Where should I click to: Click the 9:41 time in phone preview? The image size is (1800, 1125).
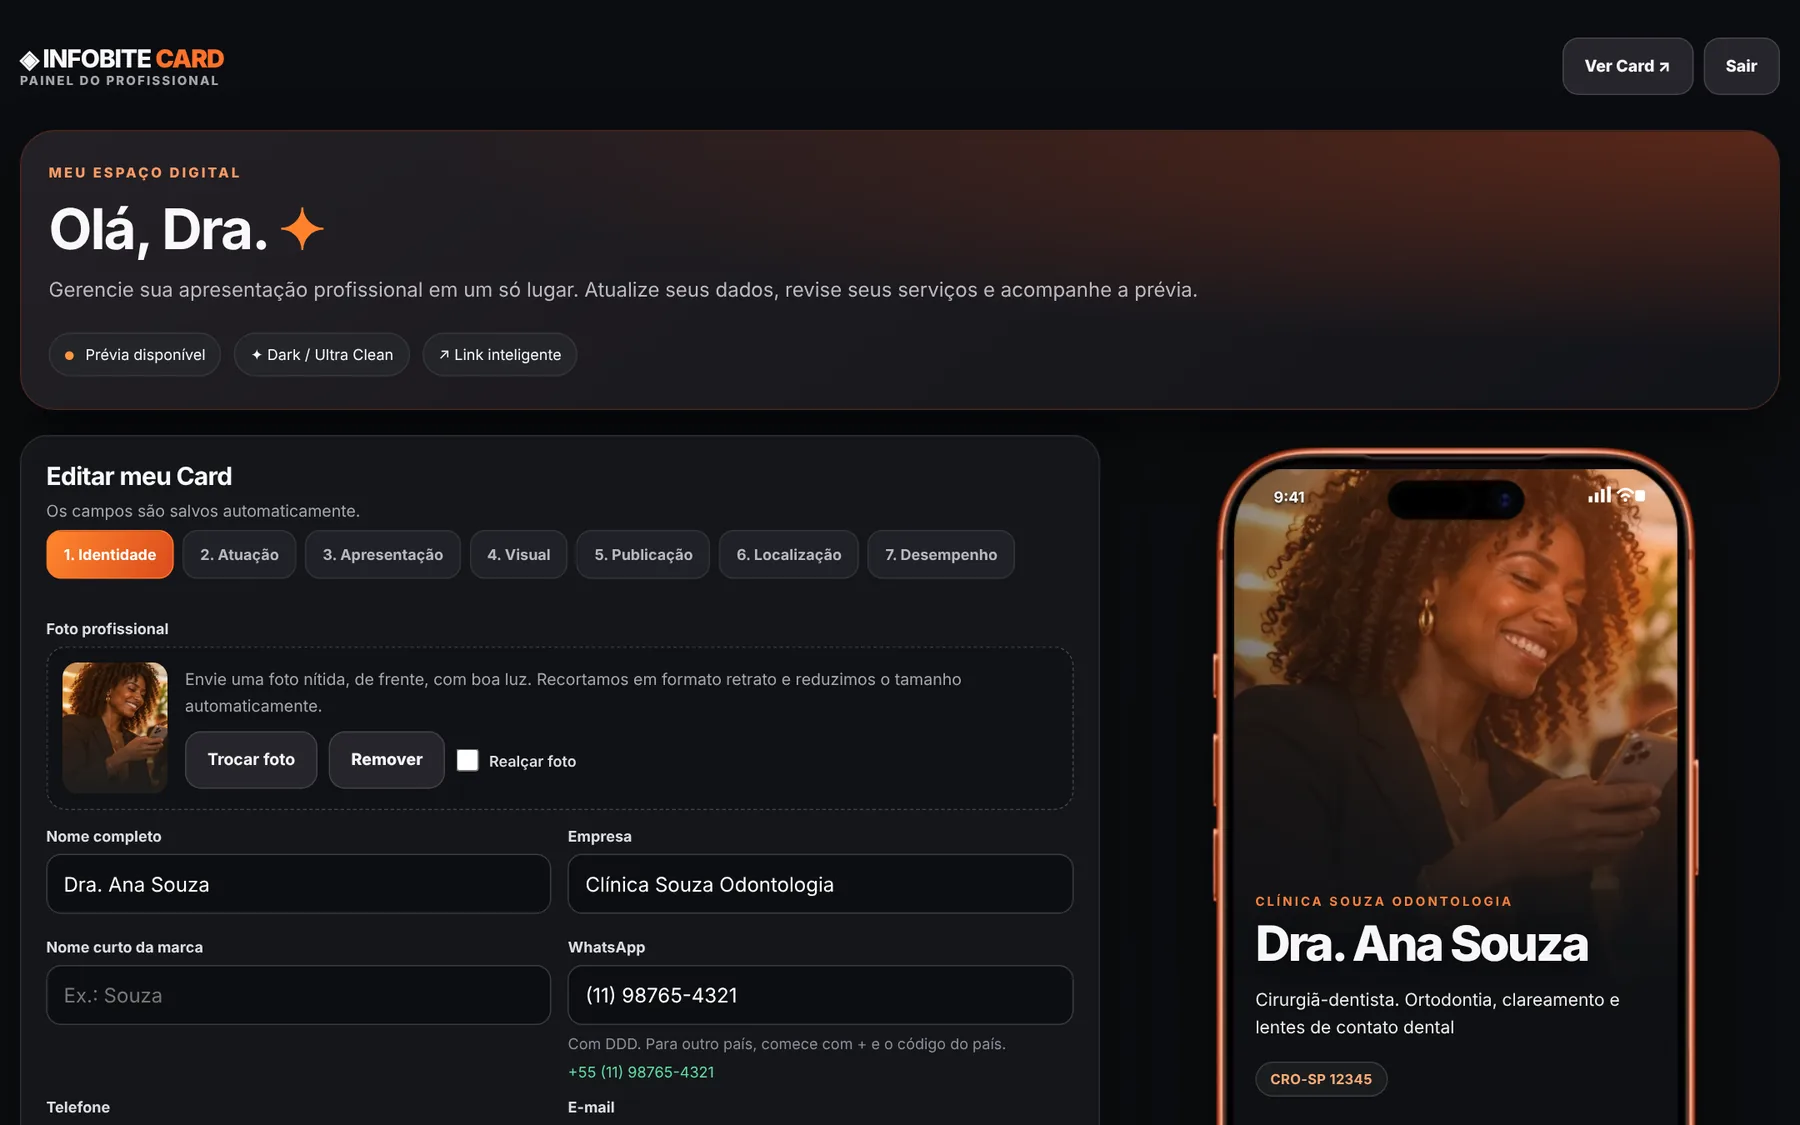point(1289,497)
